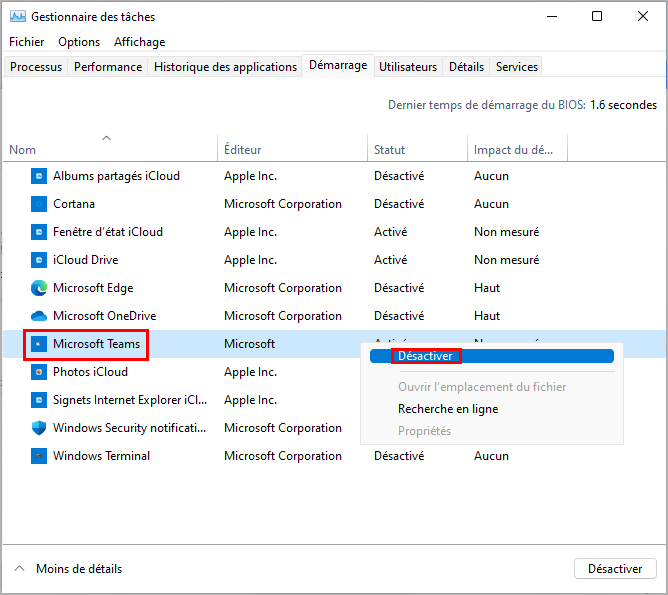Click Activé status of Fenêtre d'état iCloud
This screenshot has height=595, width=668.
click(391, 232)
